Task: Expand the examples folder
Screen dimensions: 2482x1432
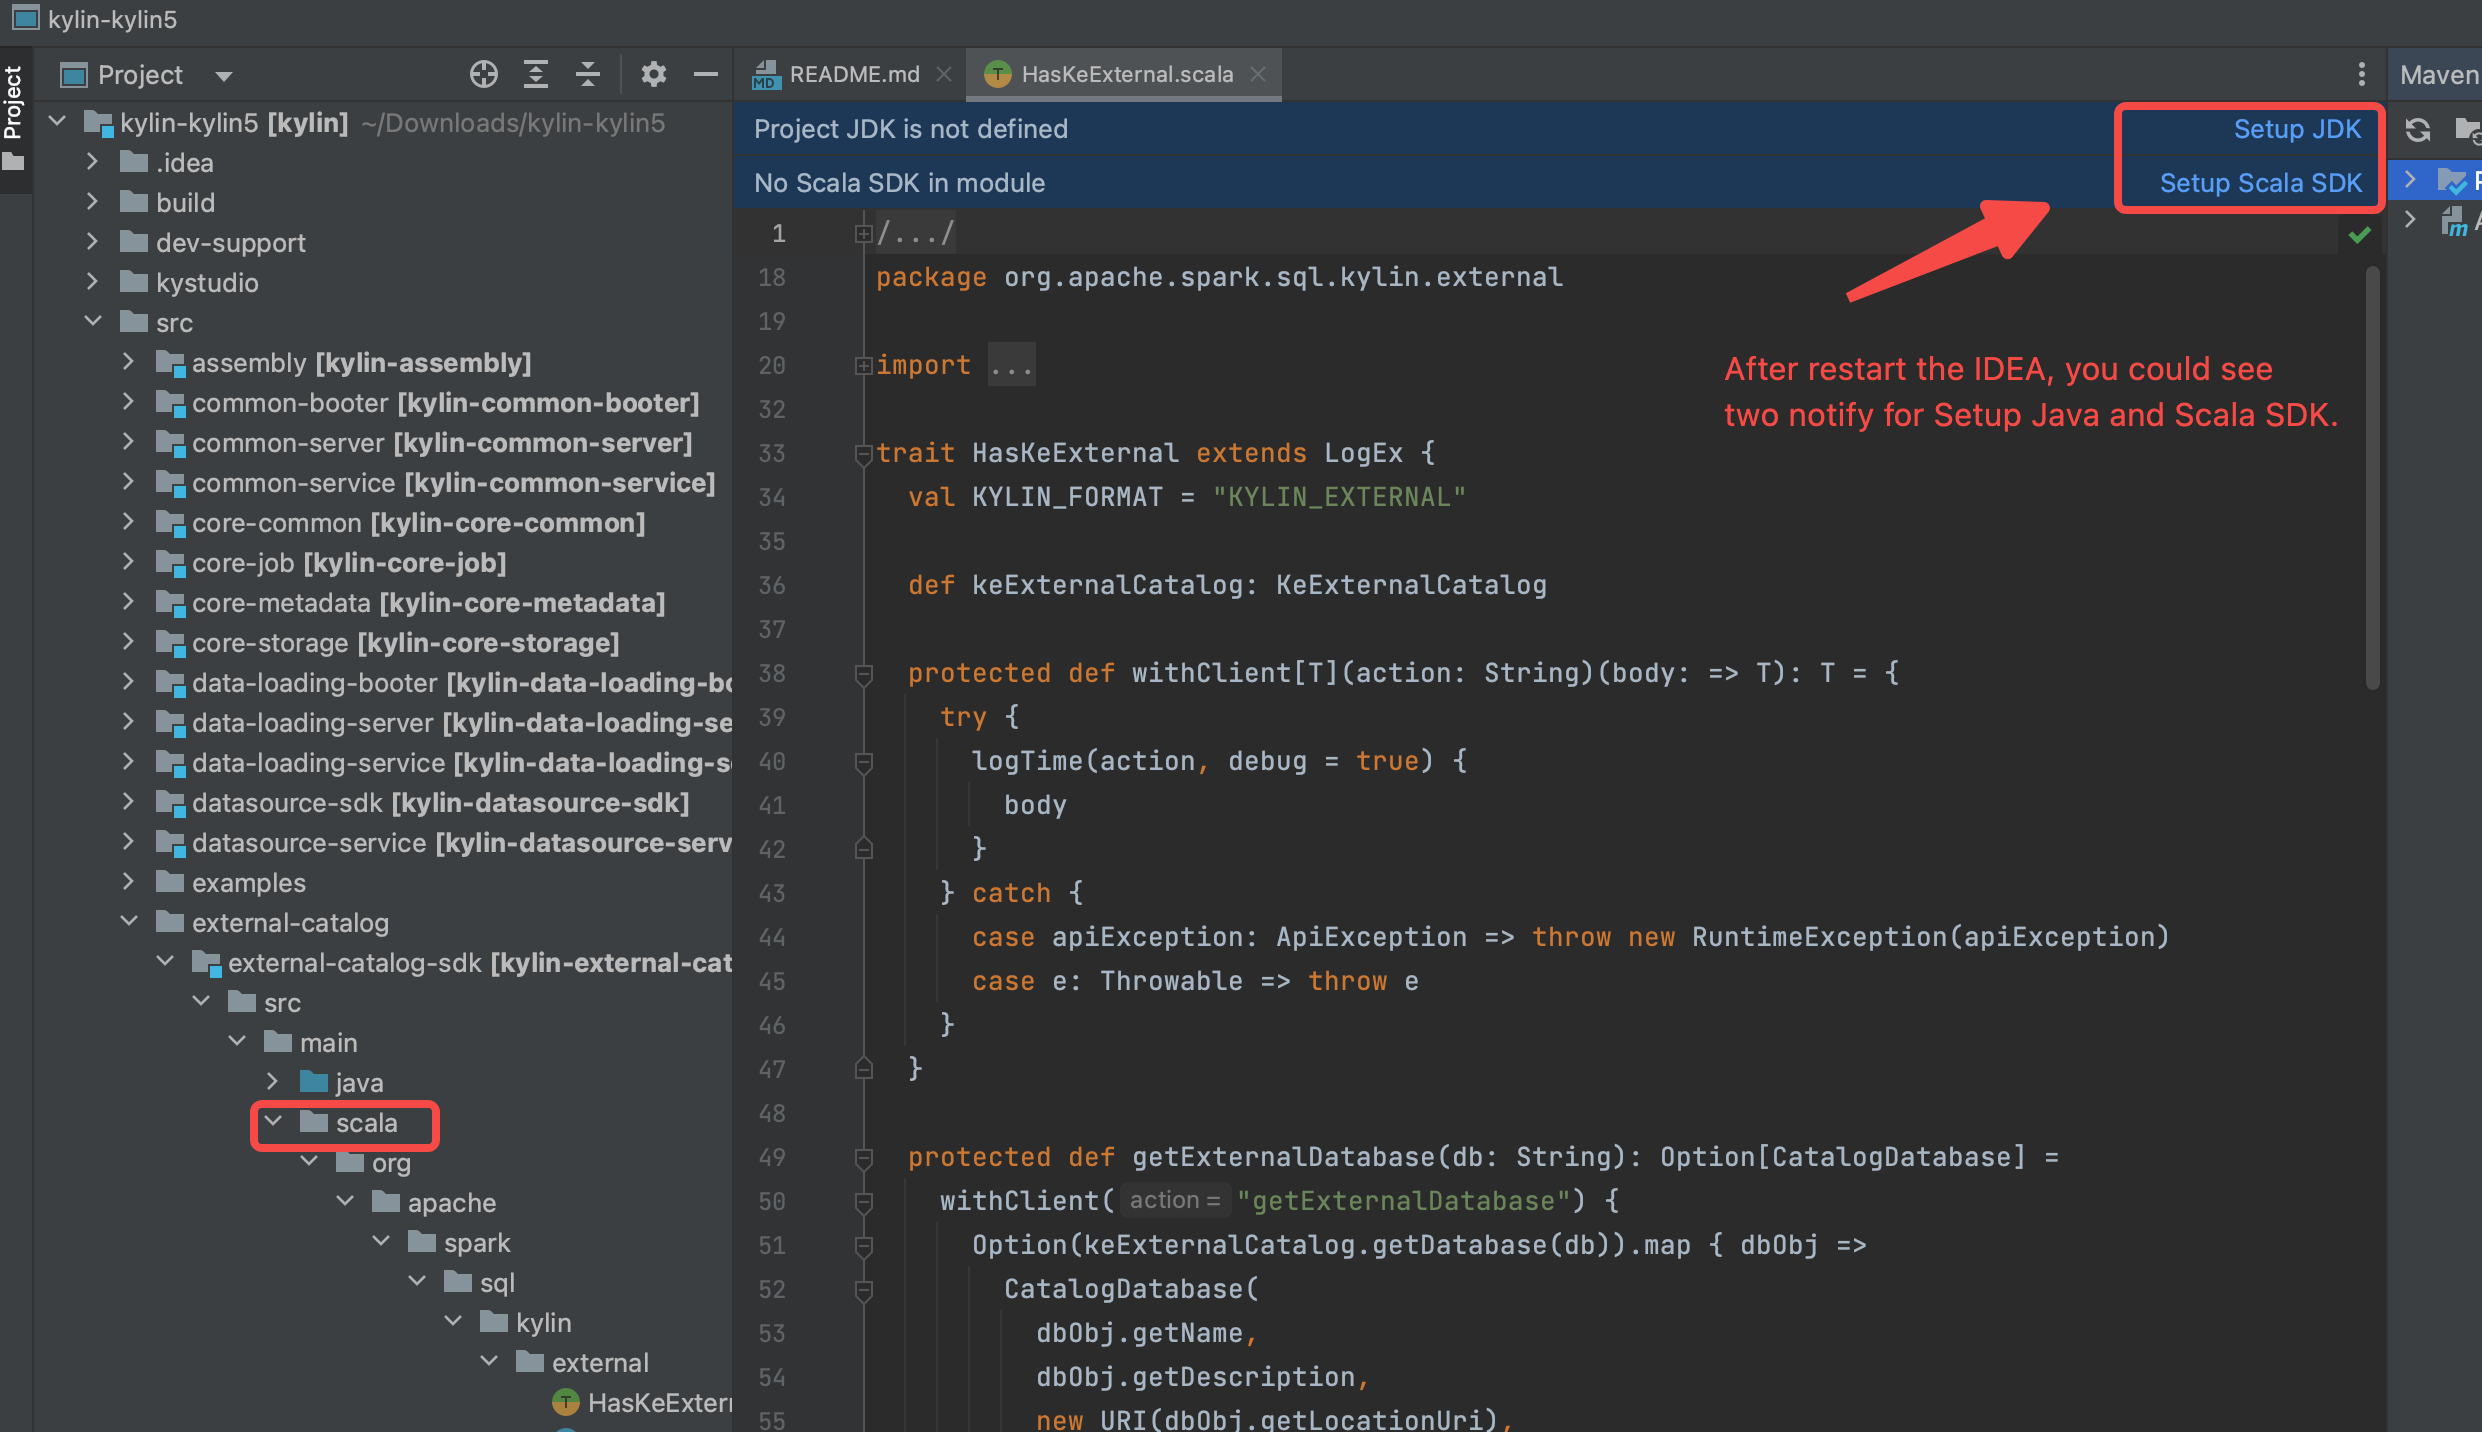Action: coord(129,882)
